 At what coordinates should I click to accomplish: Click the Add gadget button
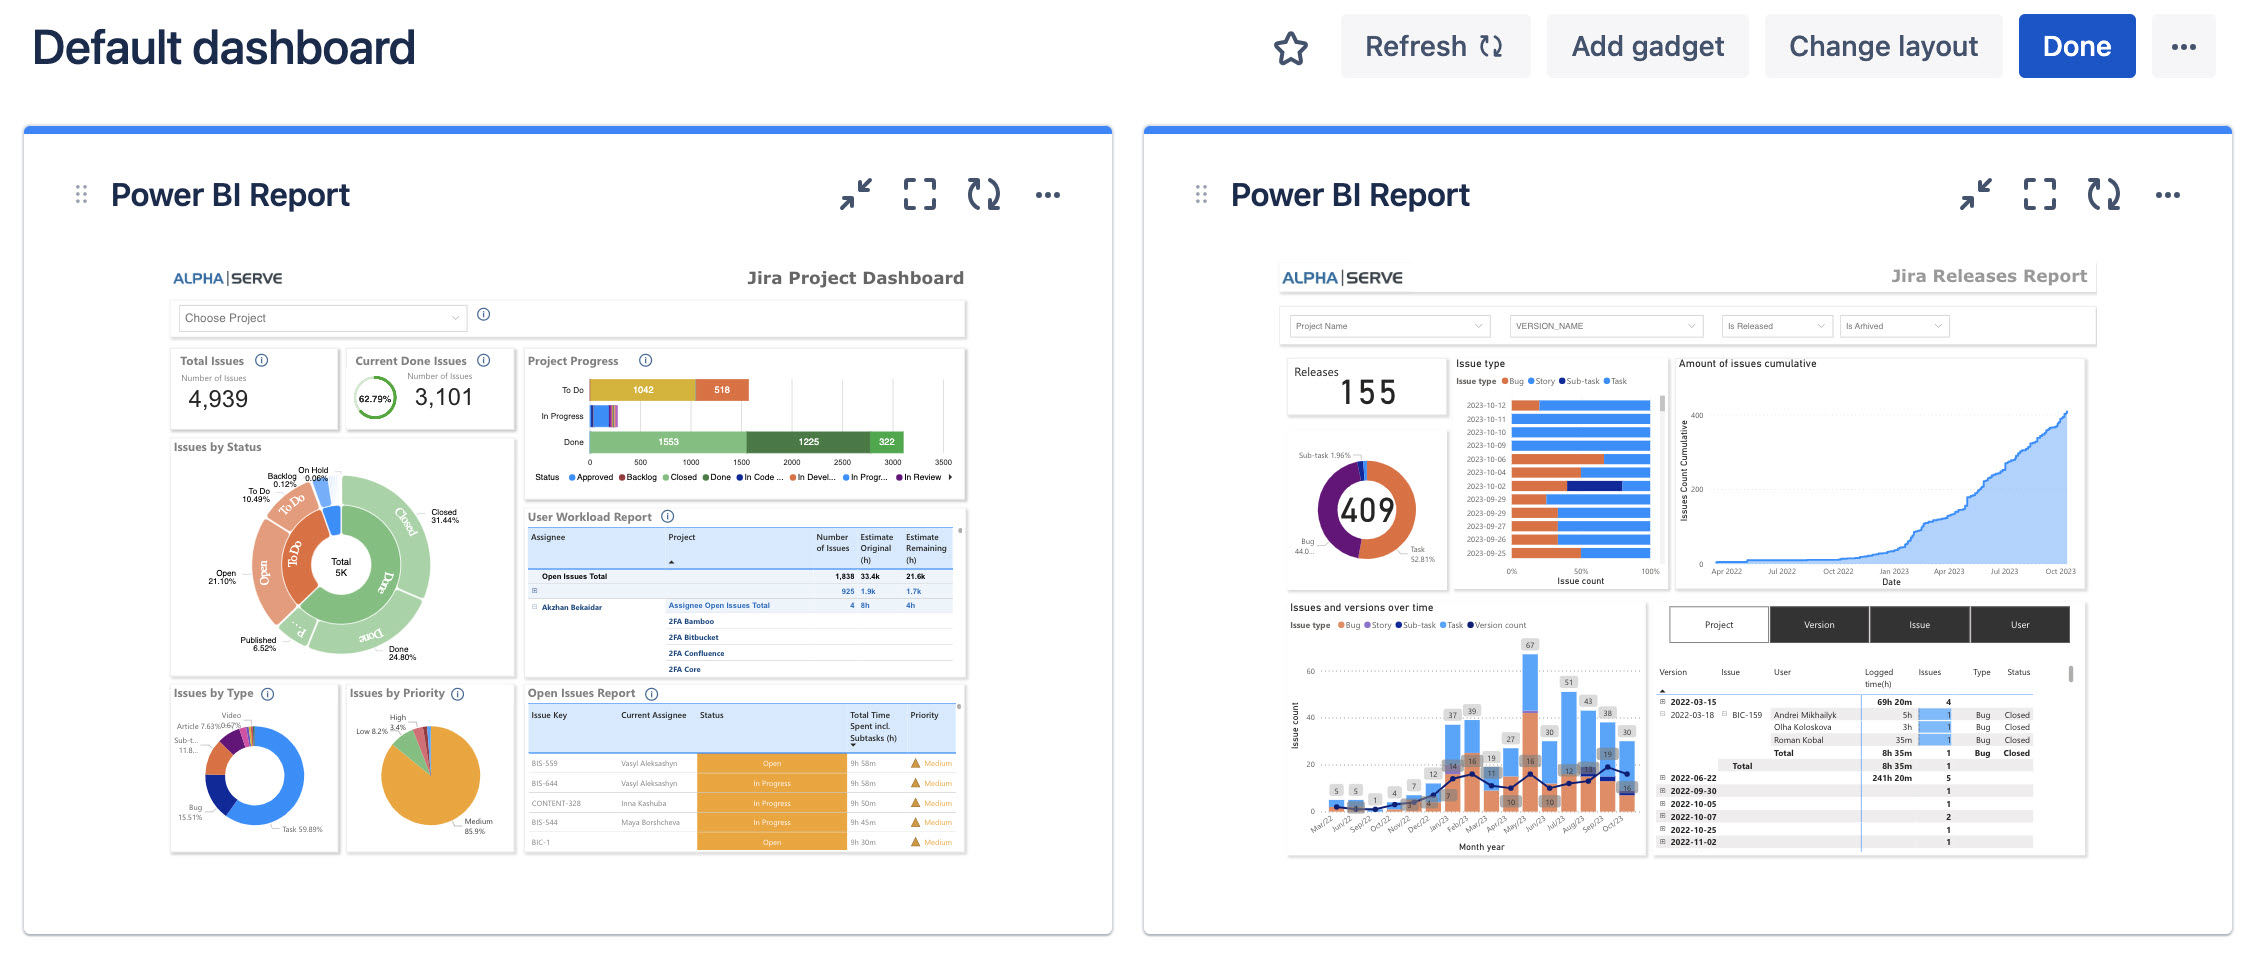(1647, 47)
